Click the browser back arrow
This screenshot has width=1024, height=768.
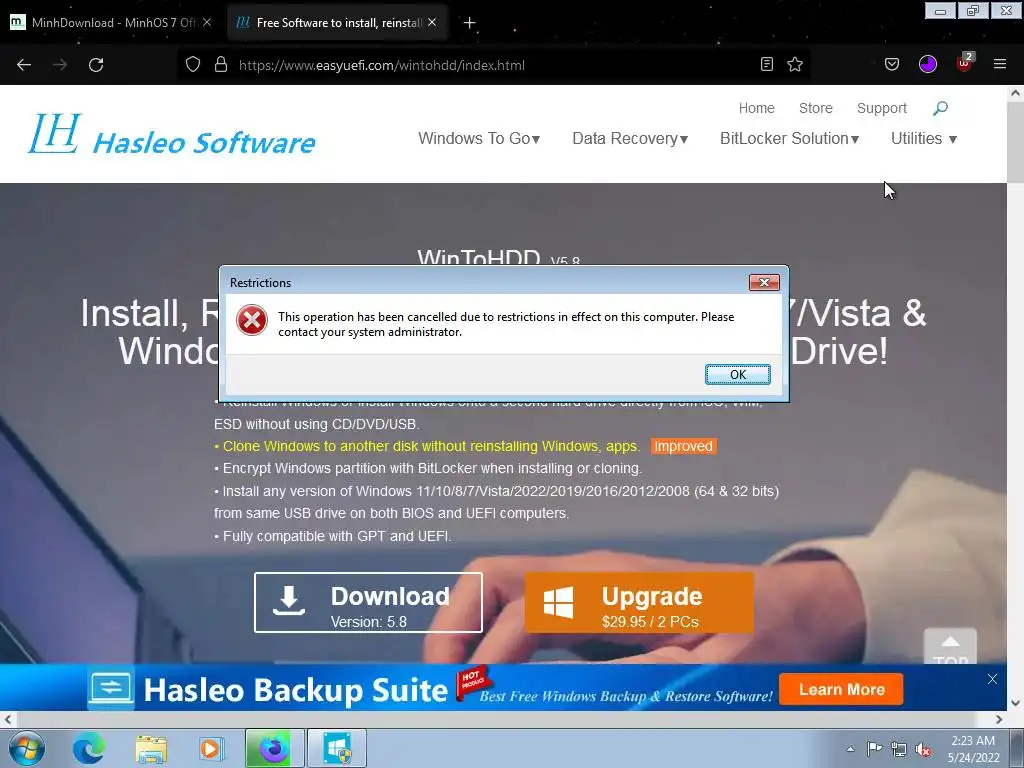point(24,65)
